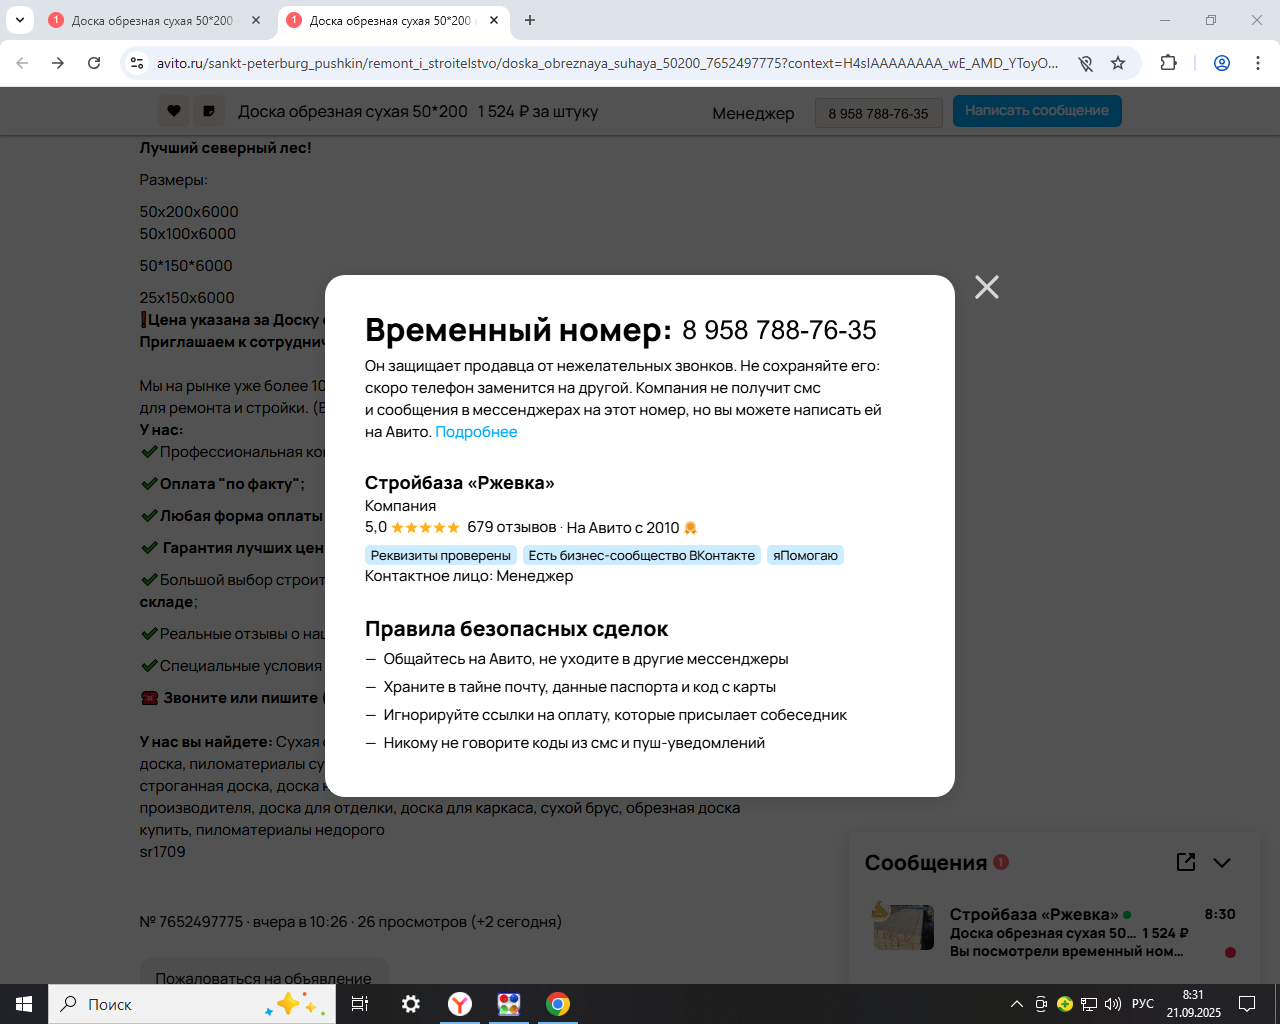Open the Chrome tab search dropdown

19,20
